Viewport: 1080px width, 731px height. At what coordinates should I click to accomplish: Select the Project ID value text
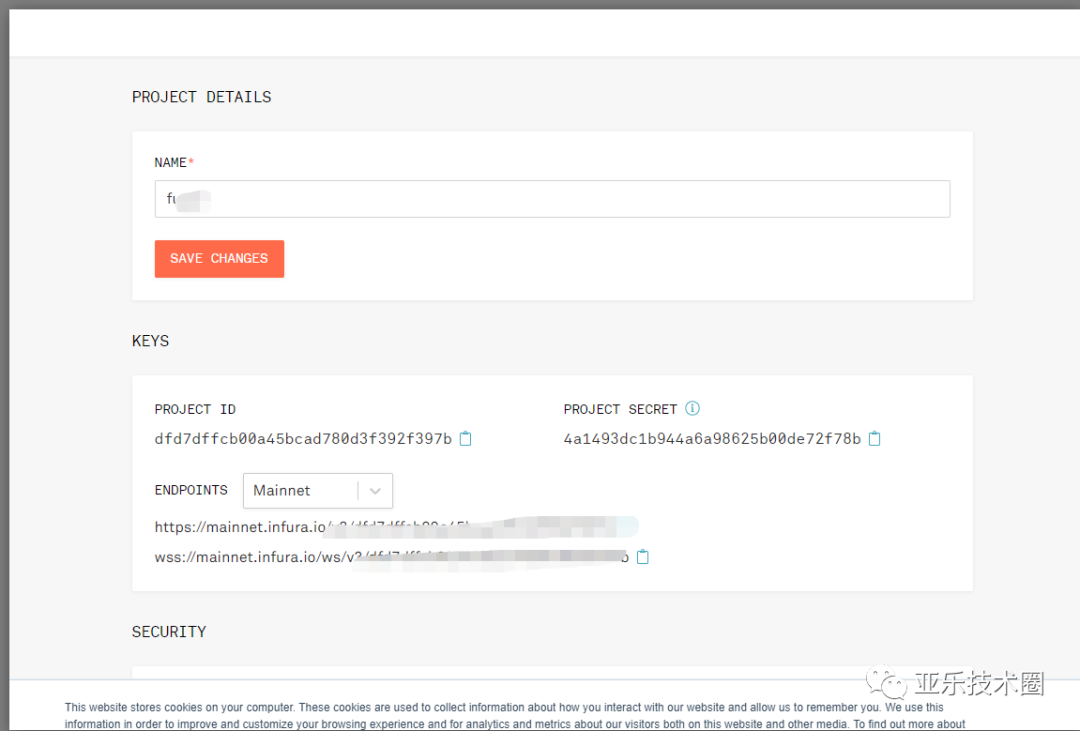(x=303, y=439)
